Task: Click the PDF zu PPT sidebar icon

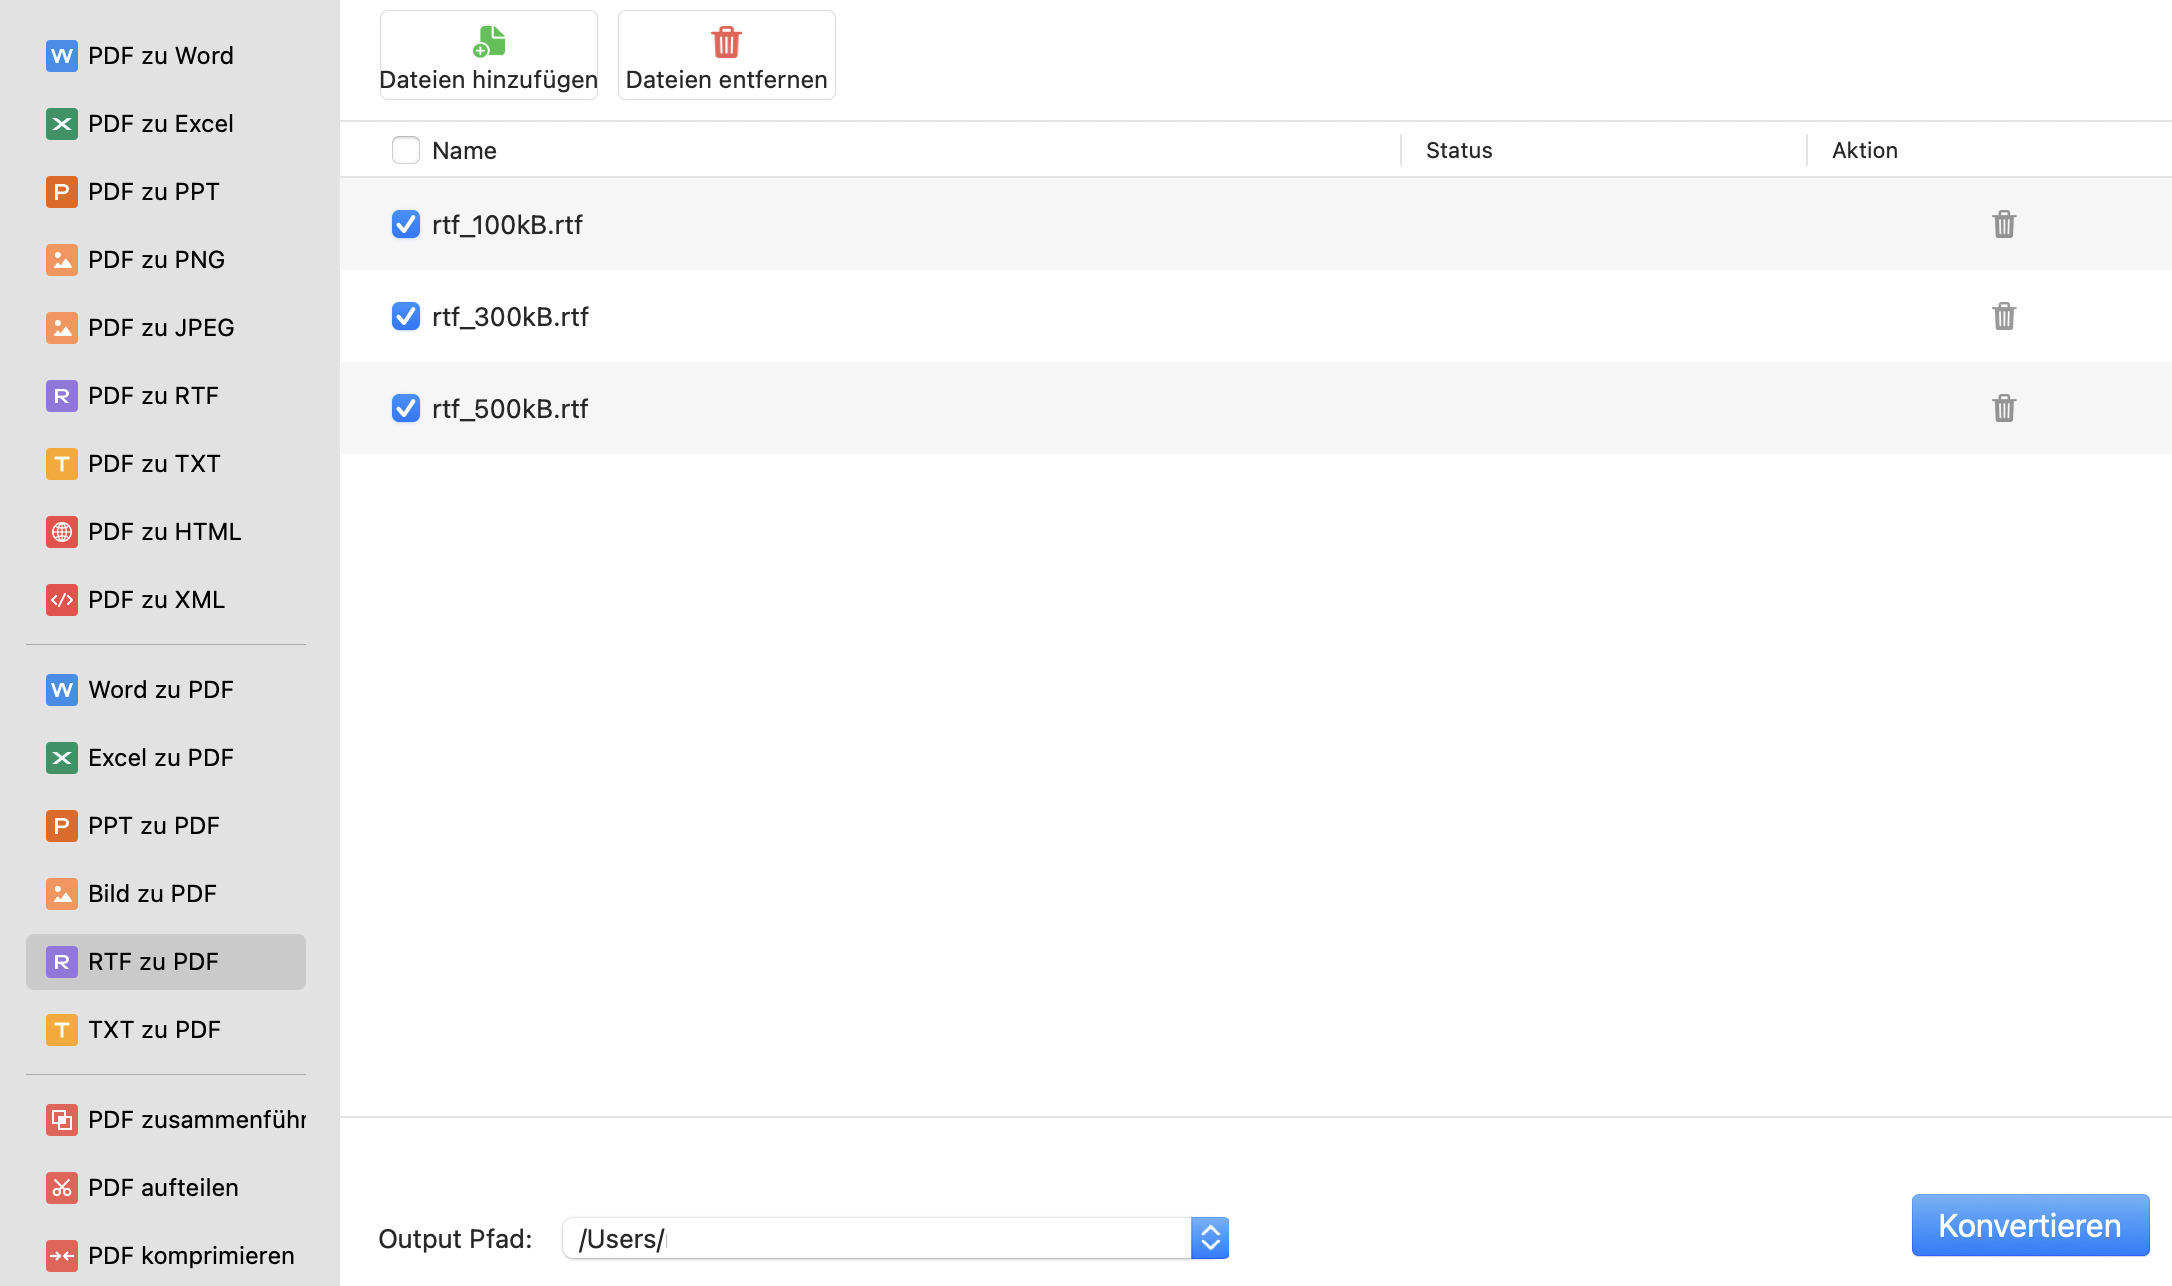Action: (61, 191)
